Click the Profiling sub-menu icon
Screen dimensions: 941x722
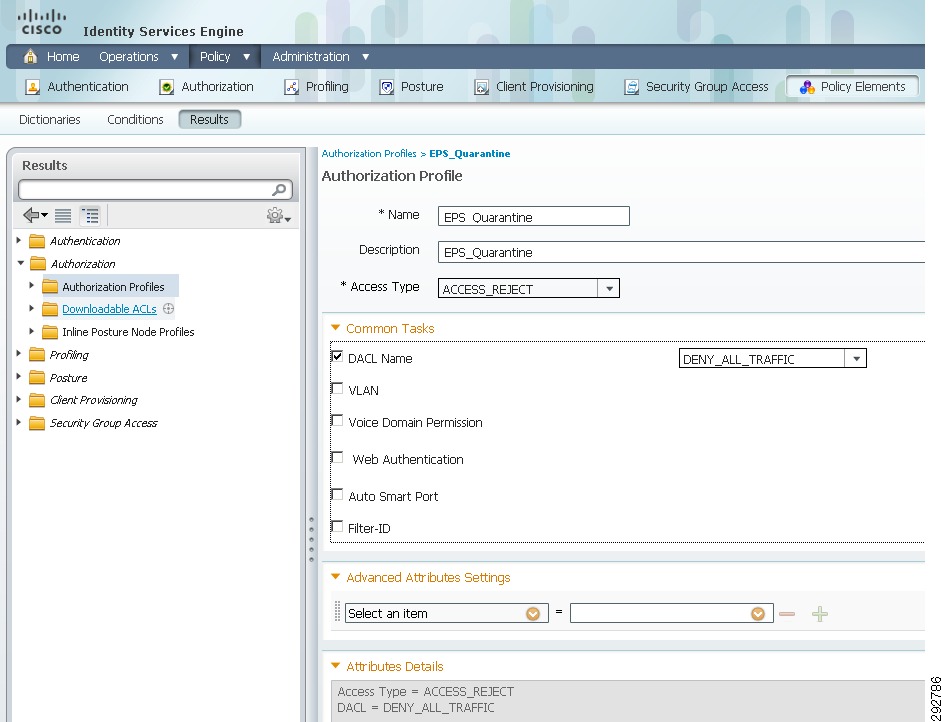click(x=291, y=87)
